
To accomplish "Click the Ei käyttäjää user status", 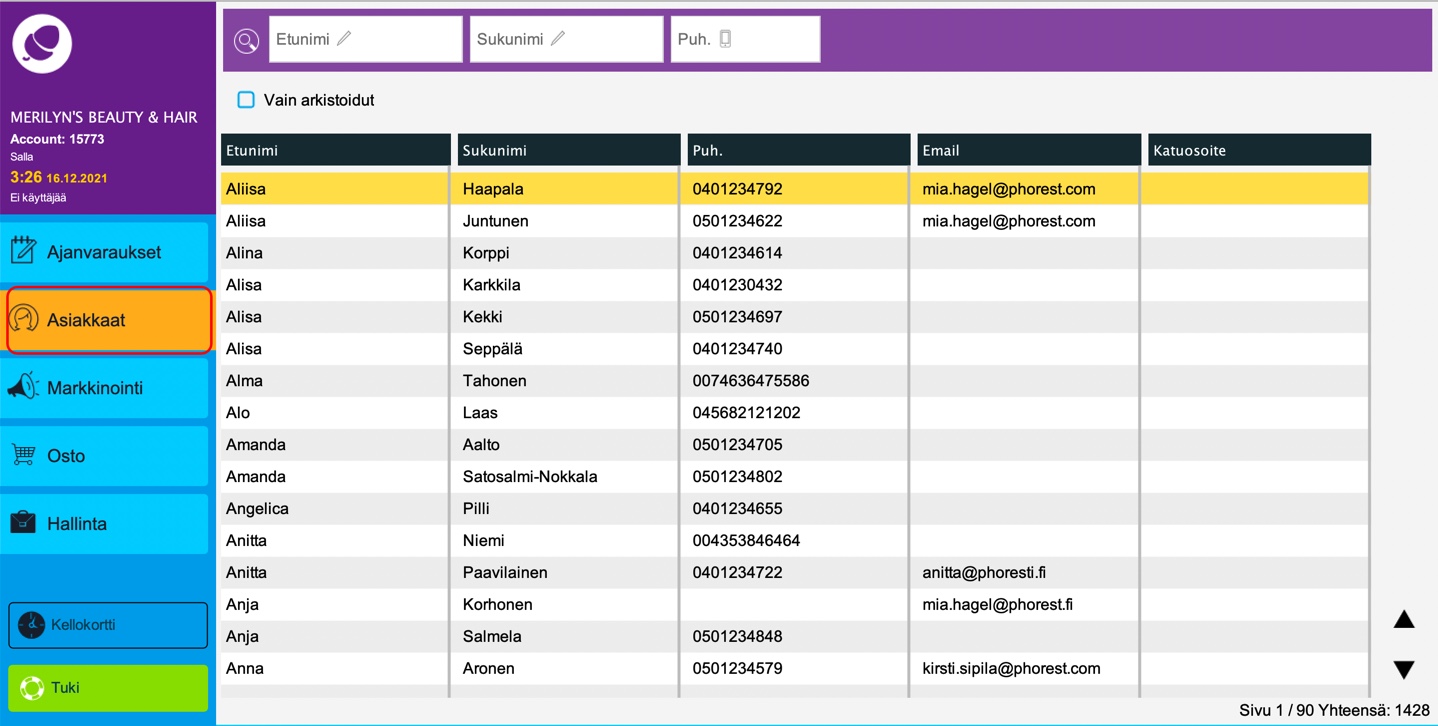I will 38,198.
